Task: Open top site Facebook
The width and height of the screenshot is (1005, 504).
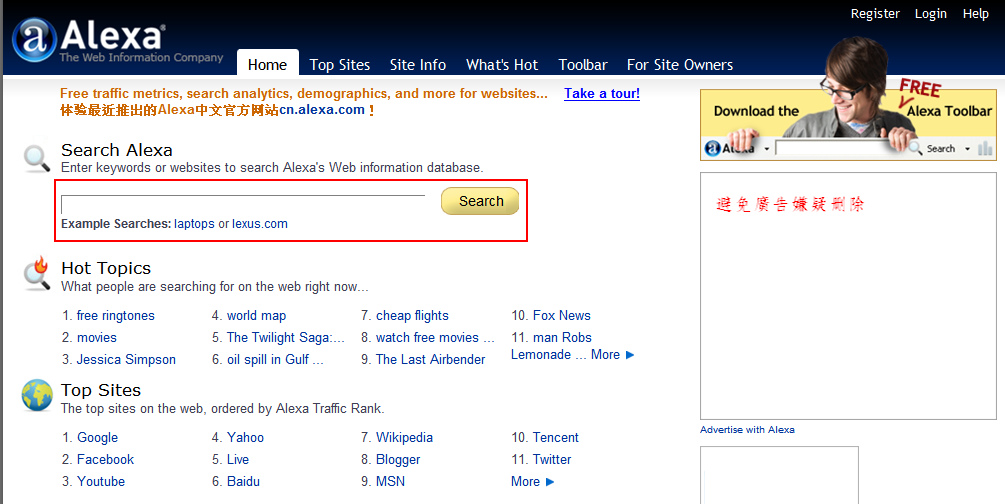Action: click(105, 459)
